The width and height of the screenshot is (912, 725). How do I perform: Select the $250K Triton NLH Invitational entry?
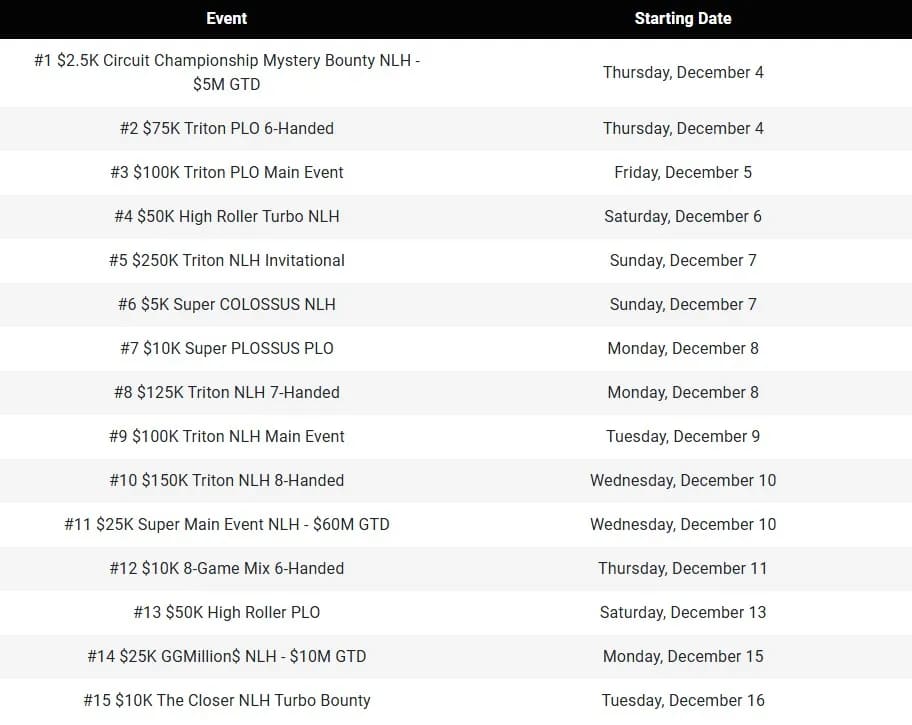tap(227, 260)
